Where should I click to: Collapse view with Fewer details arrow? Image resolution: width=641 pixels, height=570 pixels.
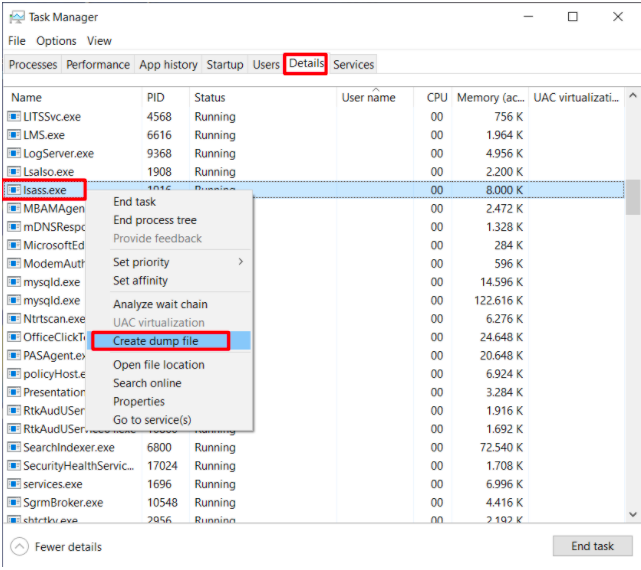tap(19, 547)
